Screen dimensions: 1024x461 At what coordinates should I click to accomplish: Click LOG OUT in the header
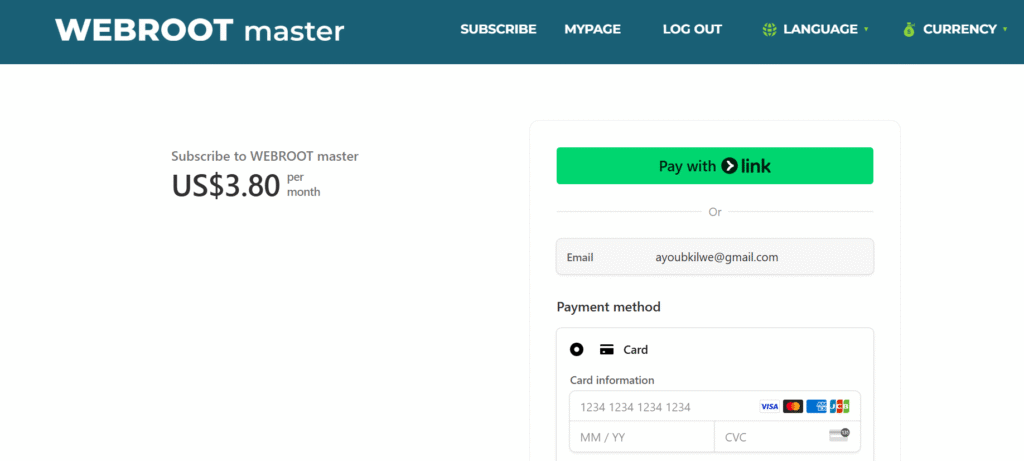692,29
